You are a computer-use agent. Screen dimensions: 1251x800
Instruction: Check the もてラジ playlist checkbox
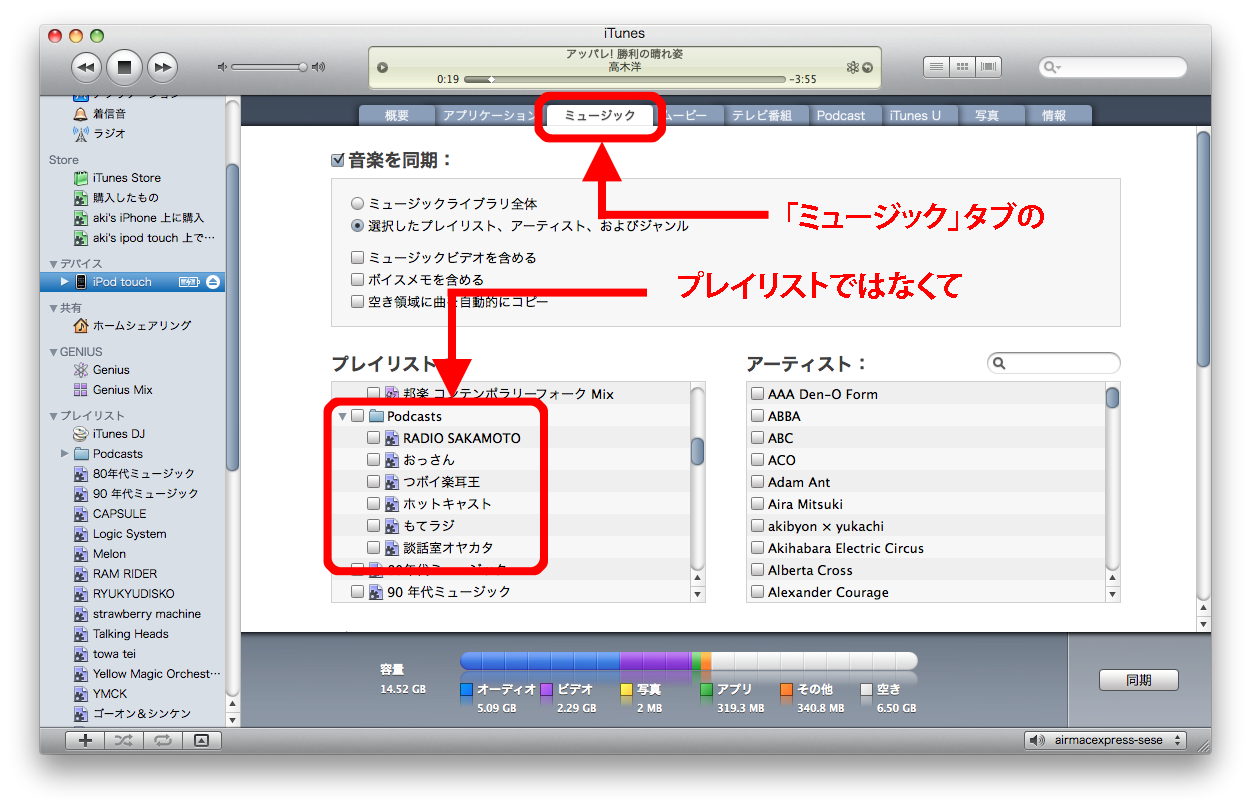point(373,526)
